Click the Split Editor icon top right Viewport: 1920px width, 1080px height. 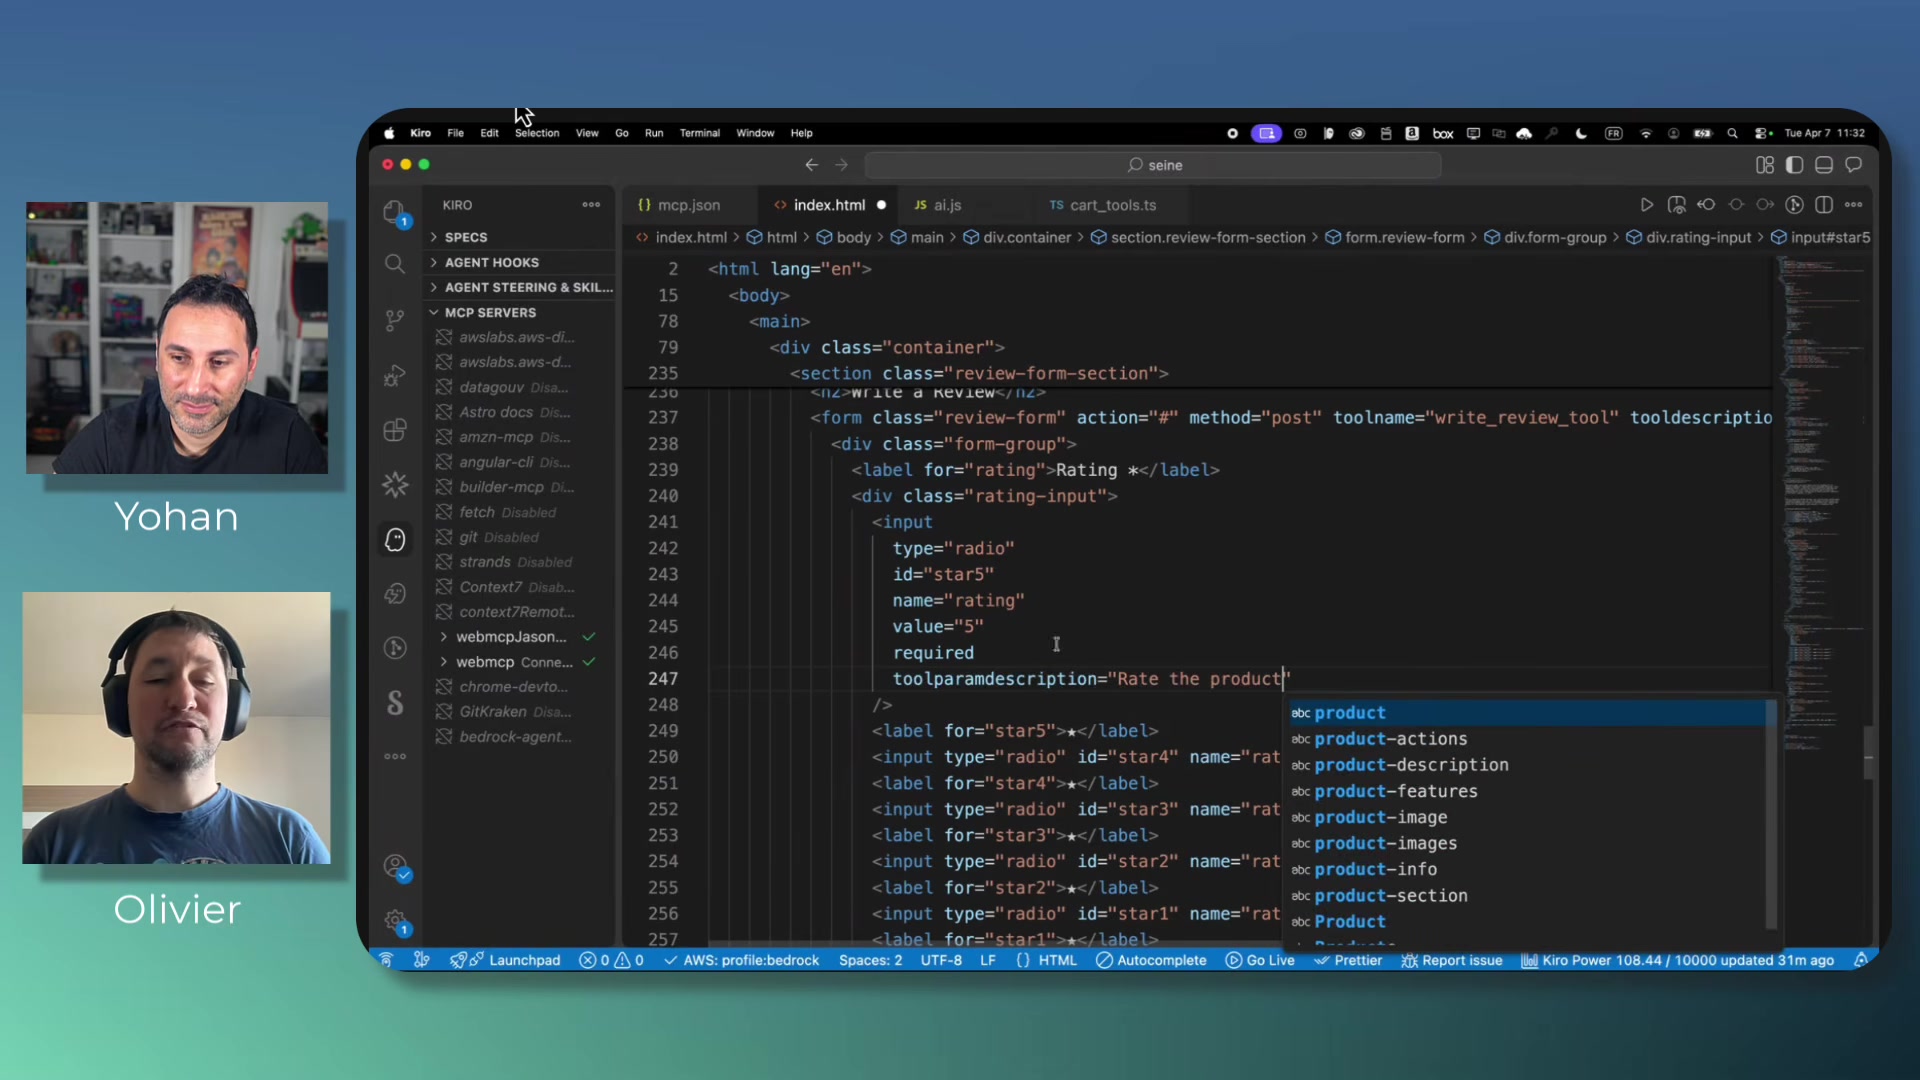click(1824, 204)
